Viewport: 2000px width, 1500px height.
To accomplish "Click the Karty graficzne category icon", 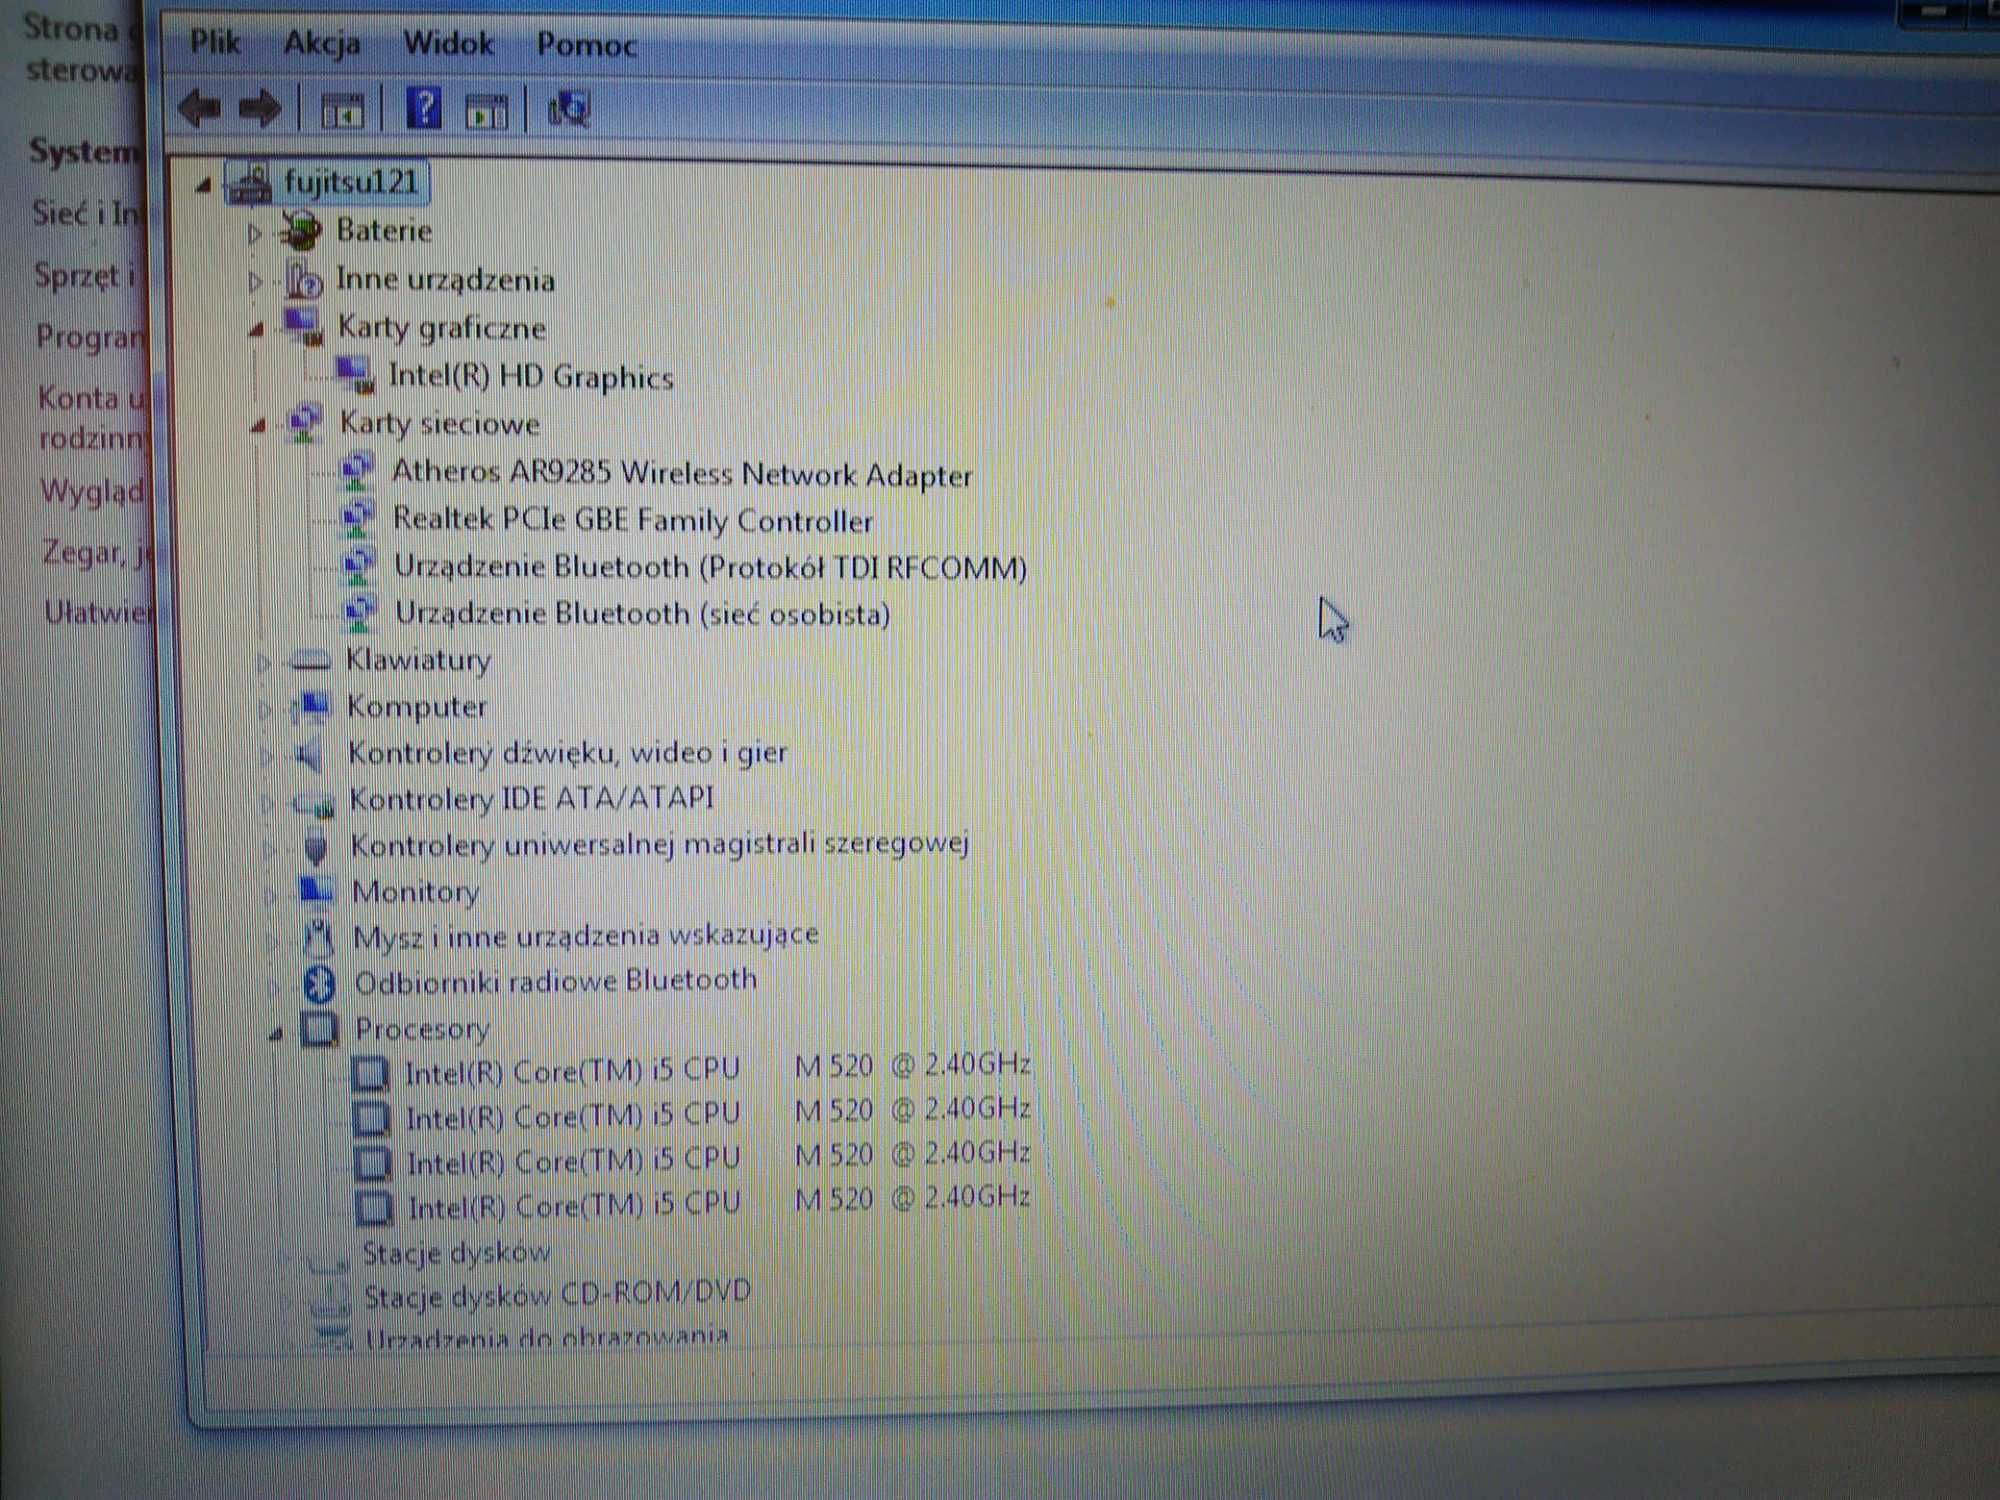I will coord(305,326).
